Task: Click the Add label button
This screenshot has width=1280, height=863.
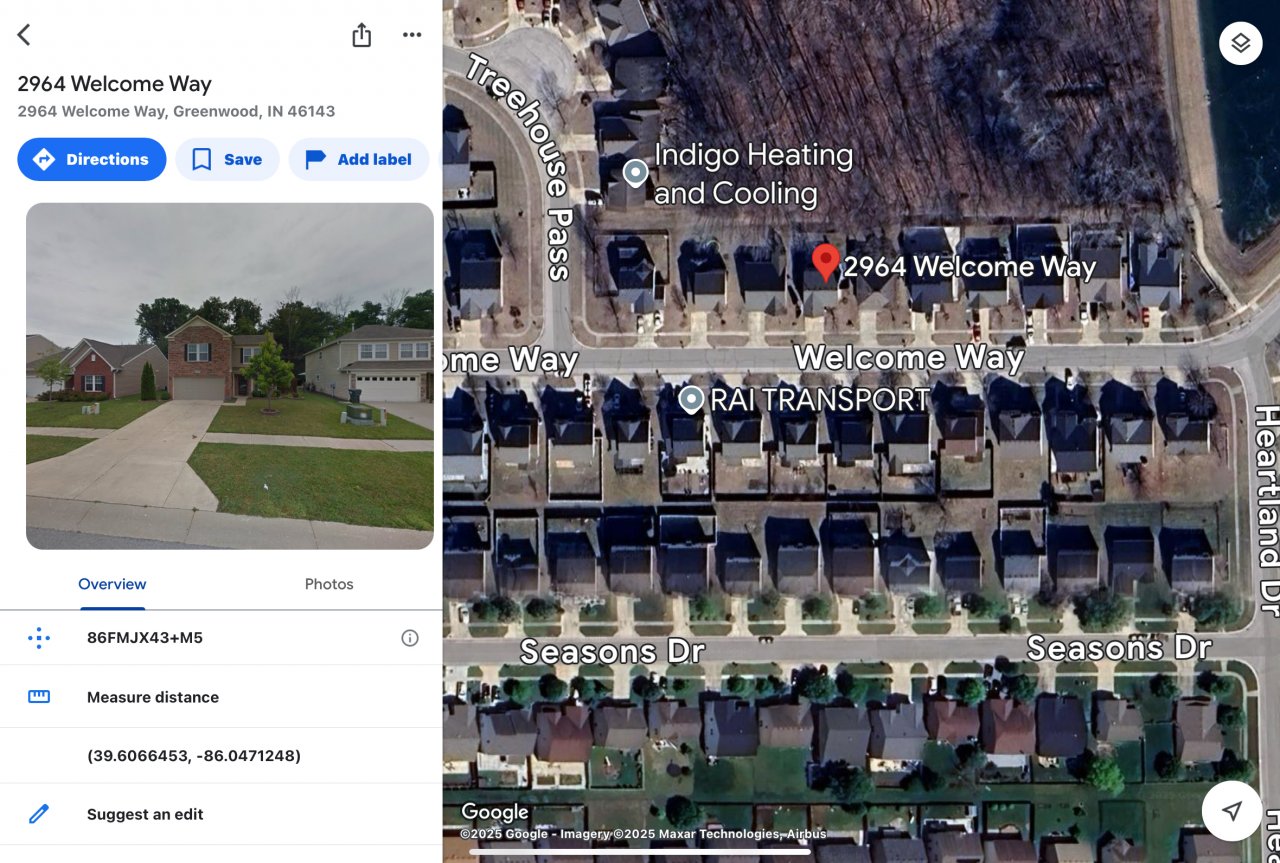Action: pyautogui.click(x=359, y=159)
